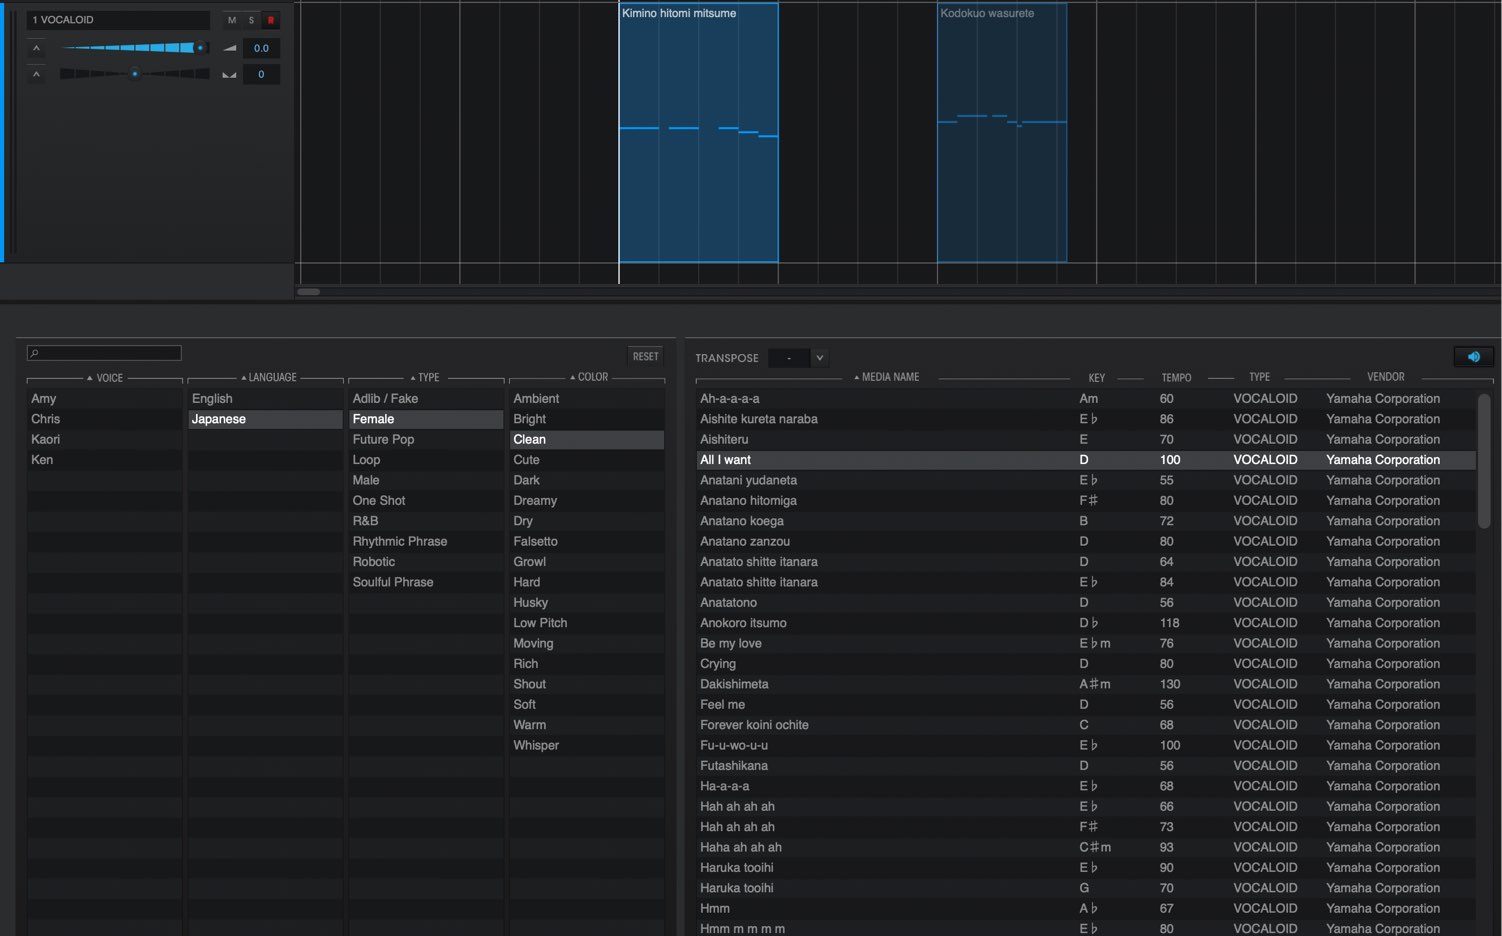This screenshot has height=936, width=1502.
Task: Select the R&B type filter
Action: [426, 521]
